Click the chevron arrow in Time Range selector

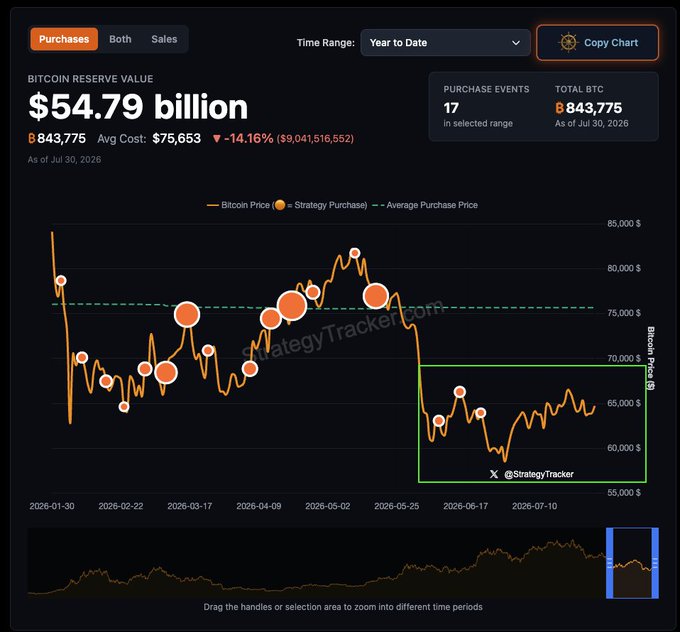click(516, 43)
